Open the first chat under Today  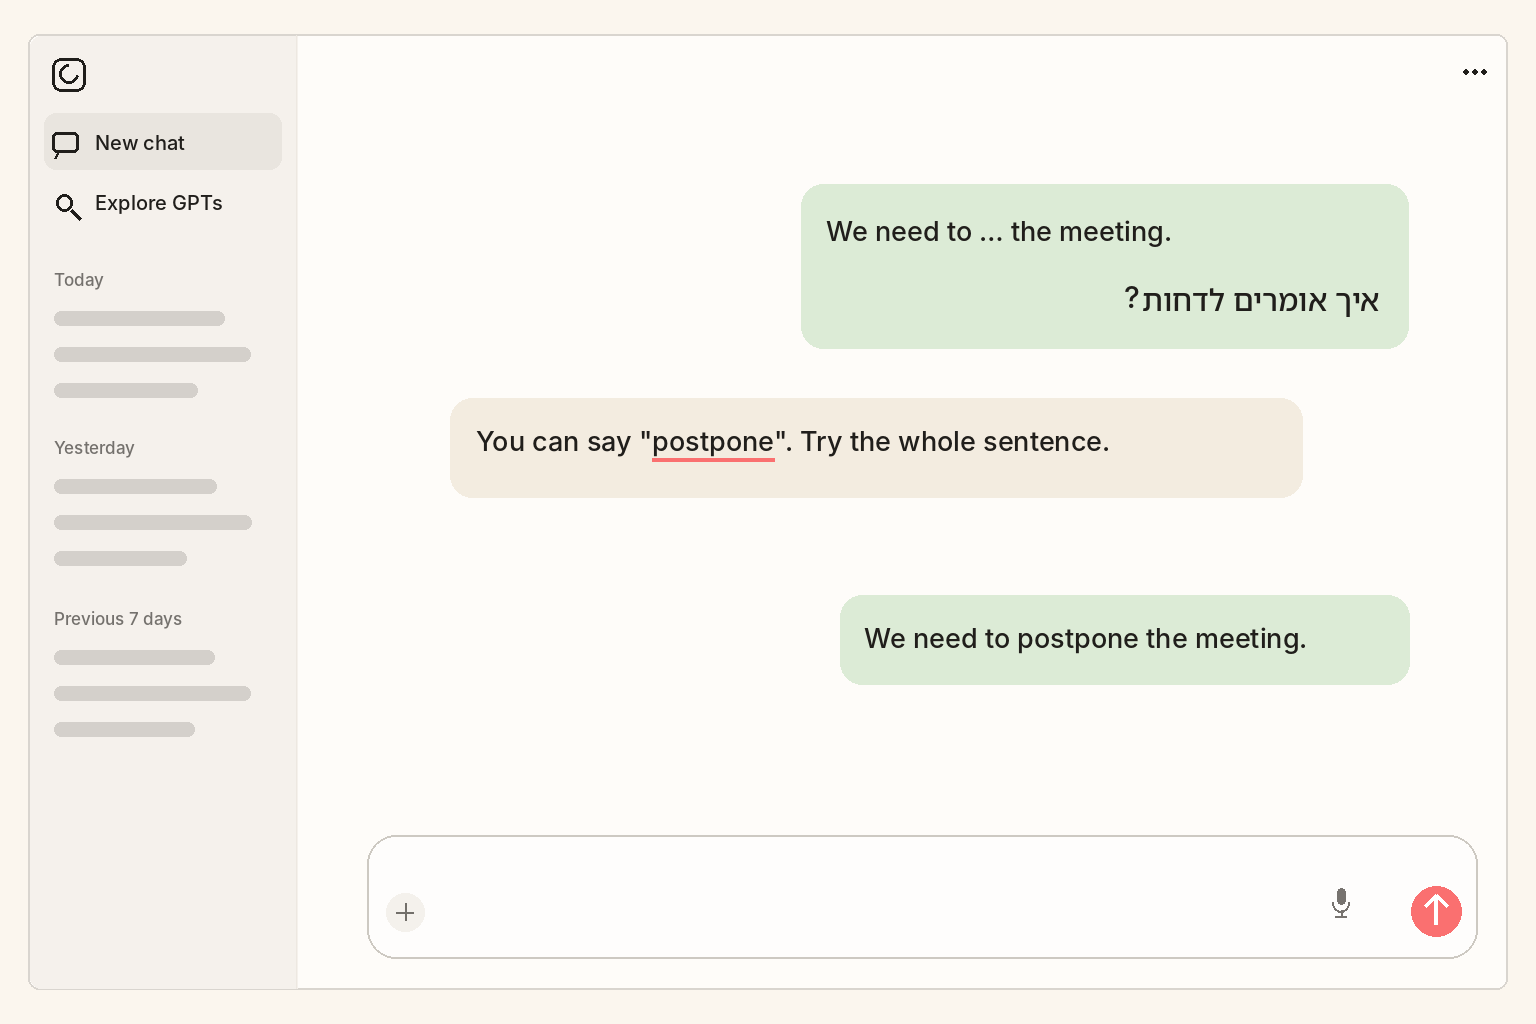click(x=139, y=318)
